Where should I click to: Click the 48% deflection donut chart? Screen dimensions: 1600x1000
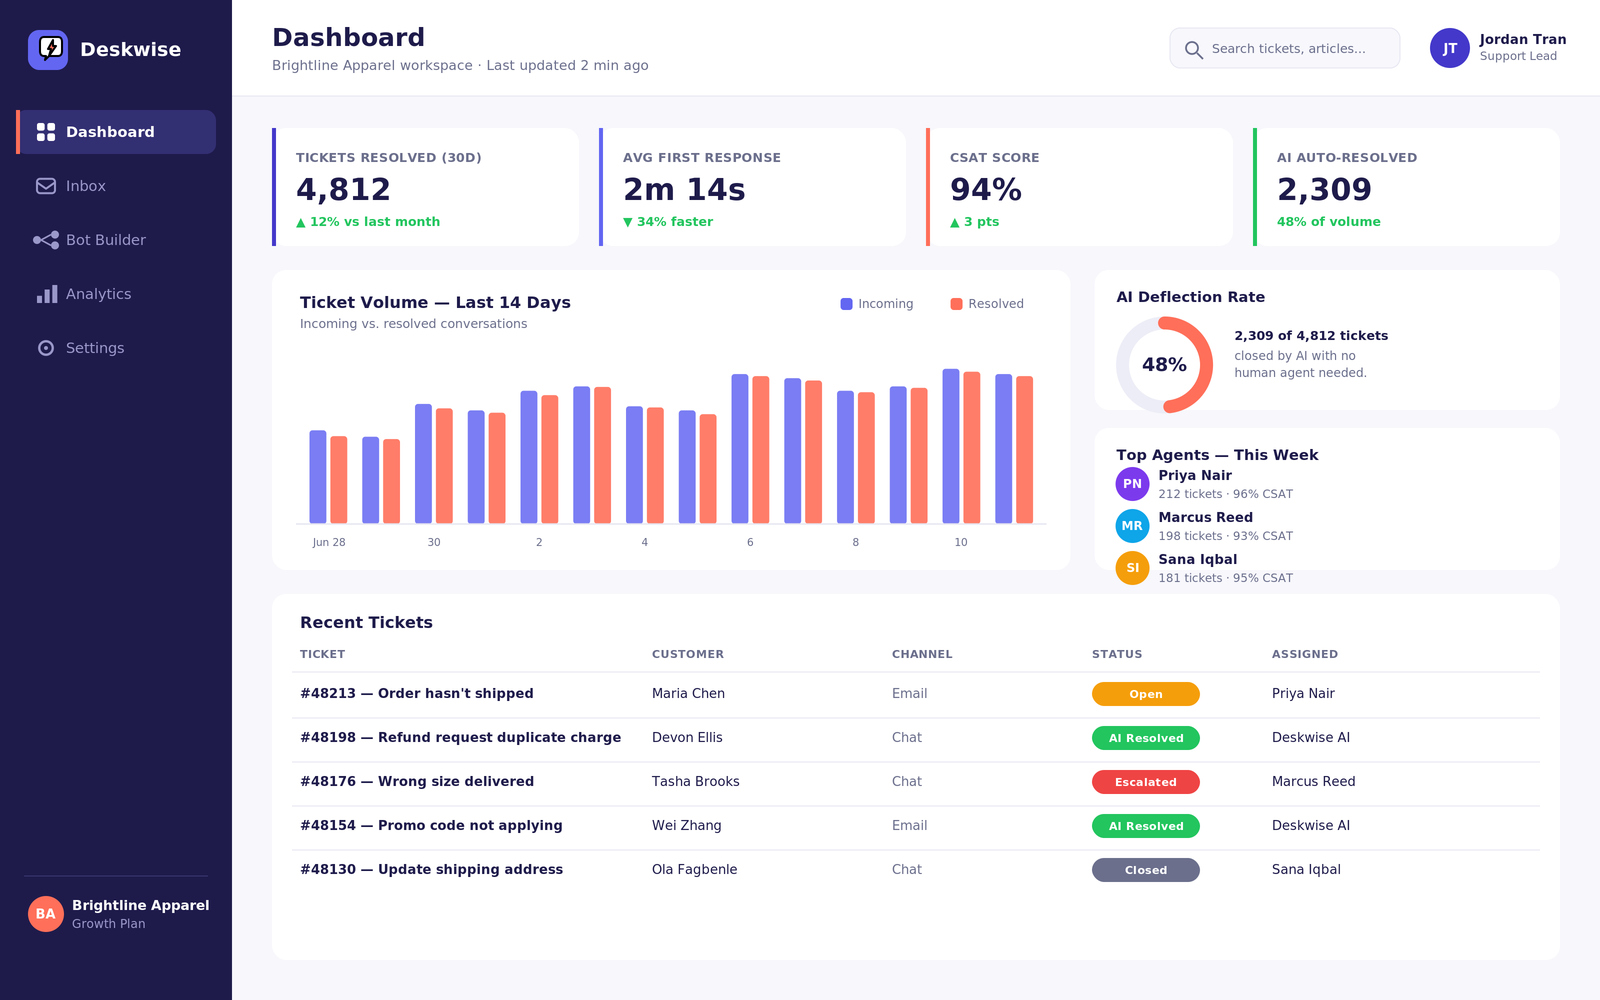click(x=1164, y=365)
